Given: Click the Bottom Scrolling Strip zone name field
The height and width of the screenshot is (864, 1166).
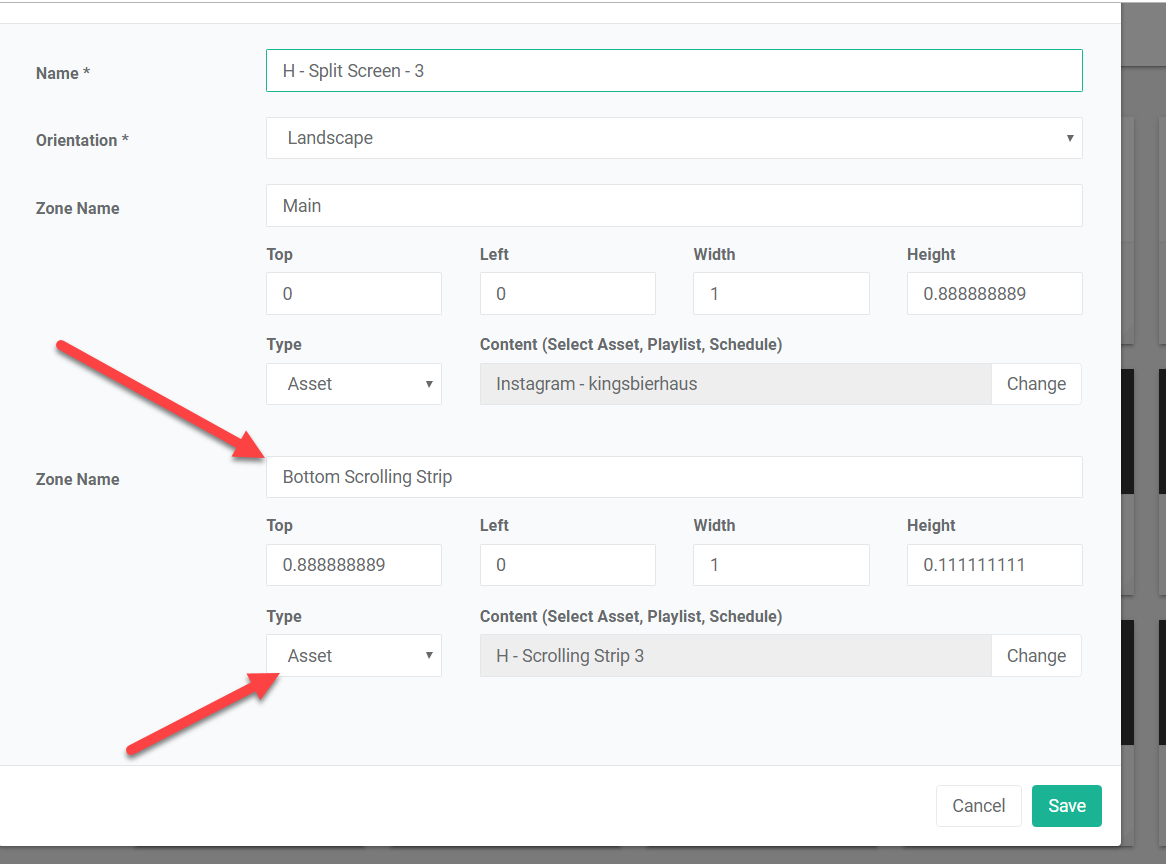Looking at the screenshot, I should tap(673, 477).
